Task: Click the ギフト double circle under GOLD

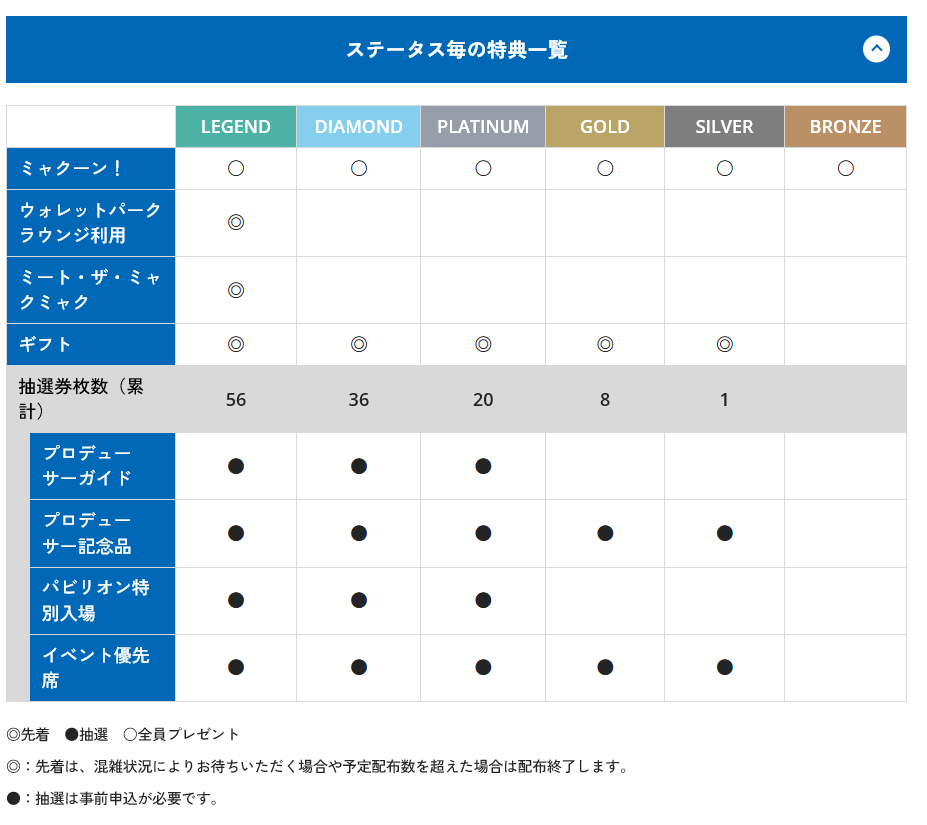Action: [605, 344]
